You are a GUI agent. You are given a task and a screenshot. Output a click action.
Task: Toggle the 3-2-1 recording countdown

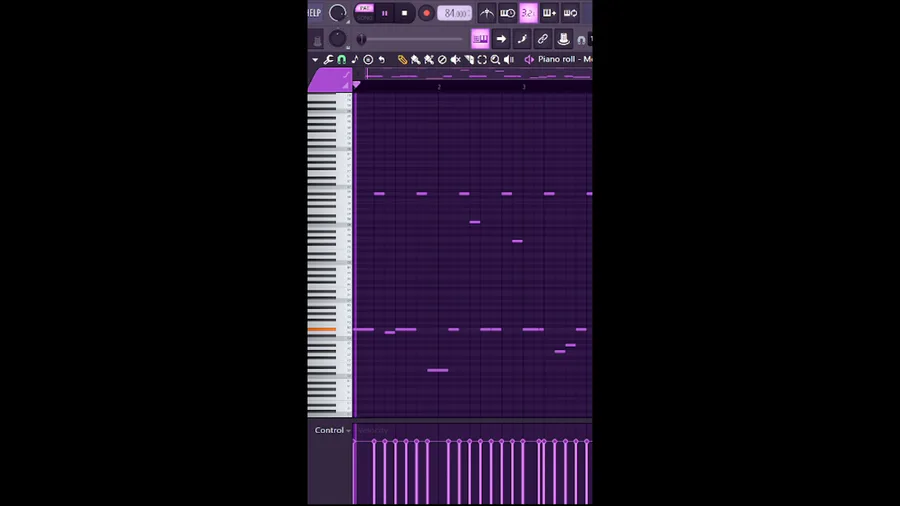(x=528, y=13)
